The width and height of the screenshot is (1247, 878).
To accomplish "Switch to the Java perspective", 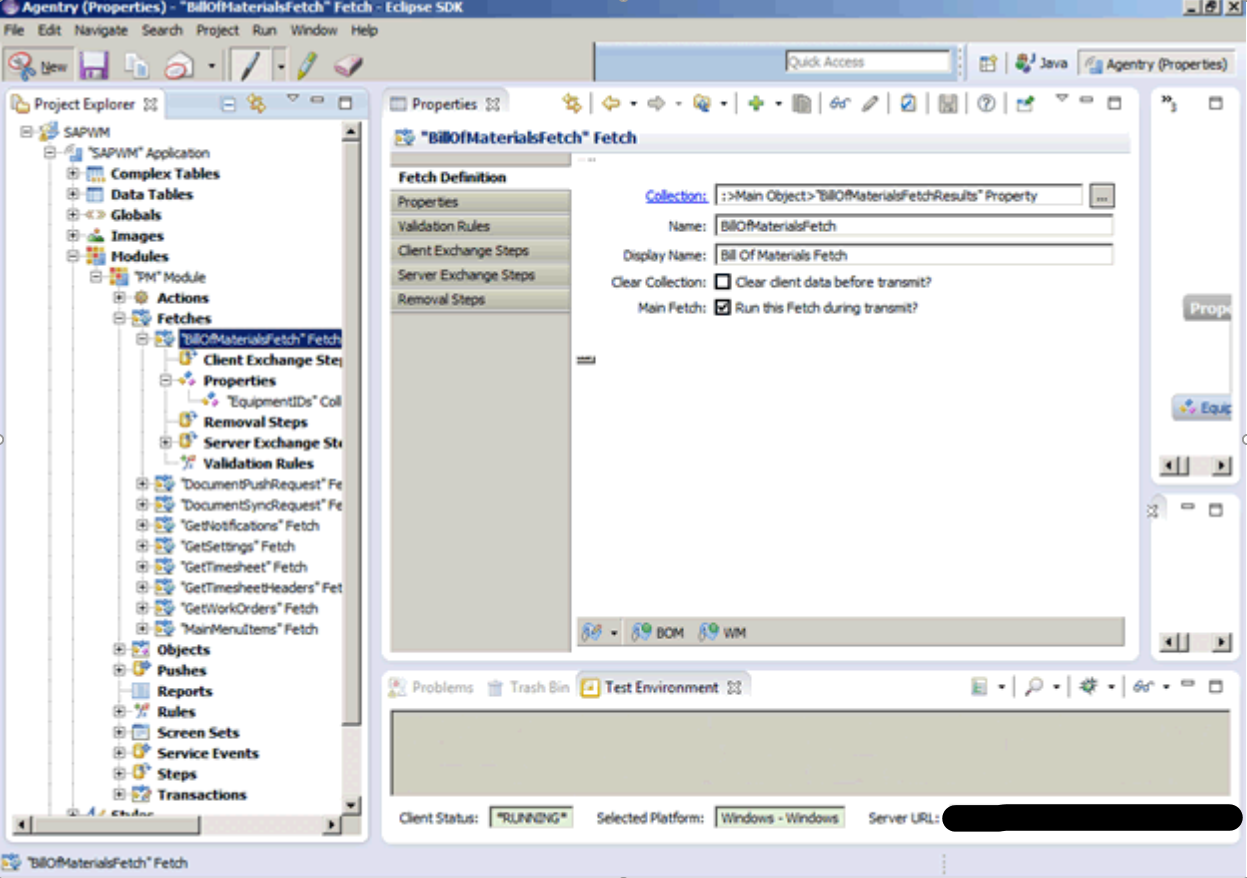I will [1041, 63].
